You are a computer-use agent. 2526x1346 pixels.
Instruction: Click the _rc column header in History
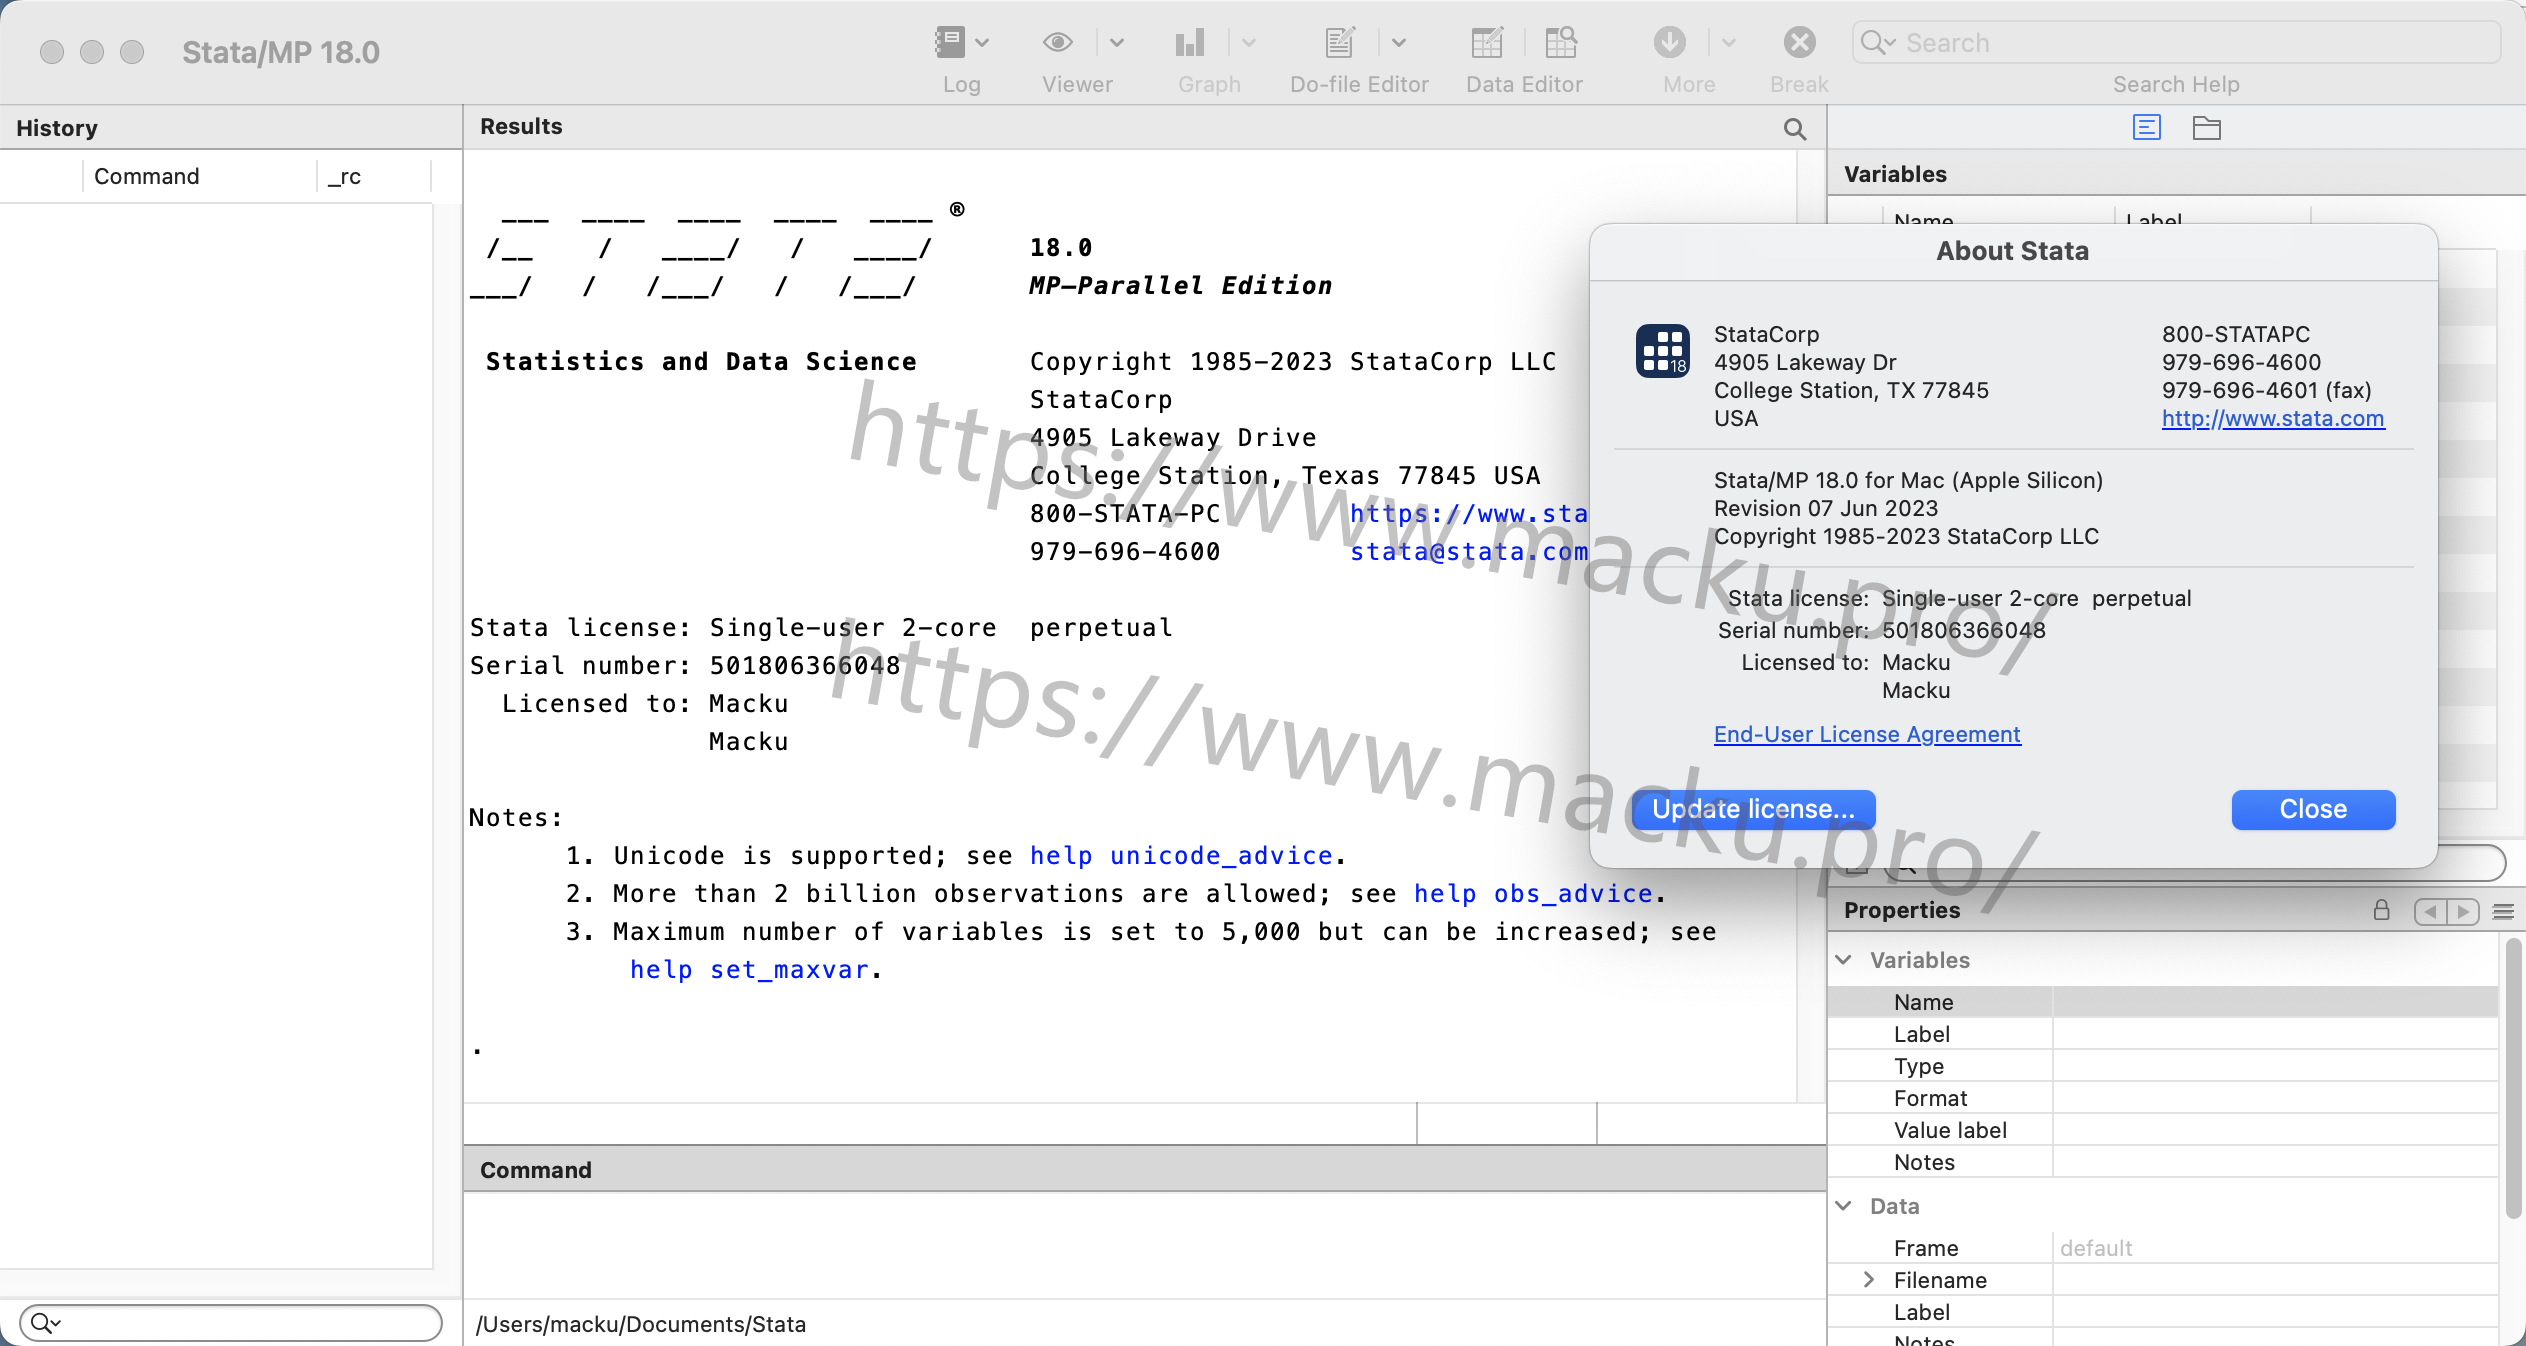[374, 176]
